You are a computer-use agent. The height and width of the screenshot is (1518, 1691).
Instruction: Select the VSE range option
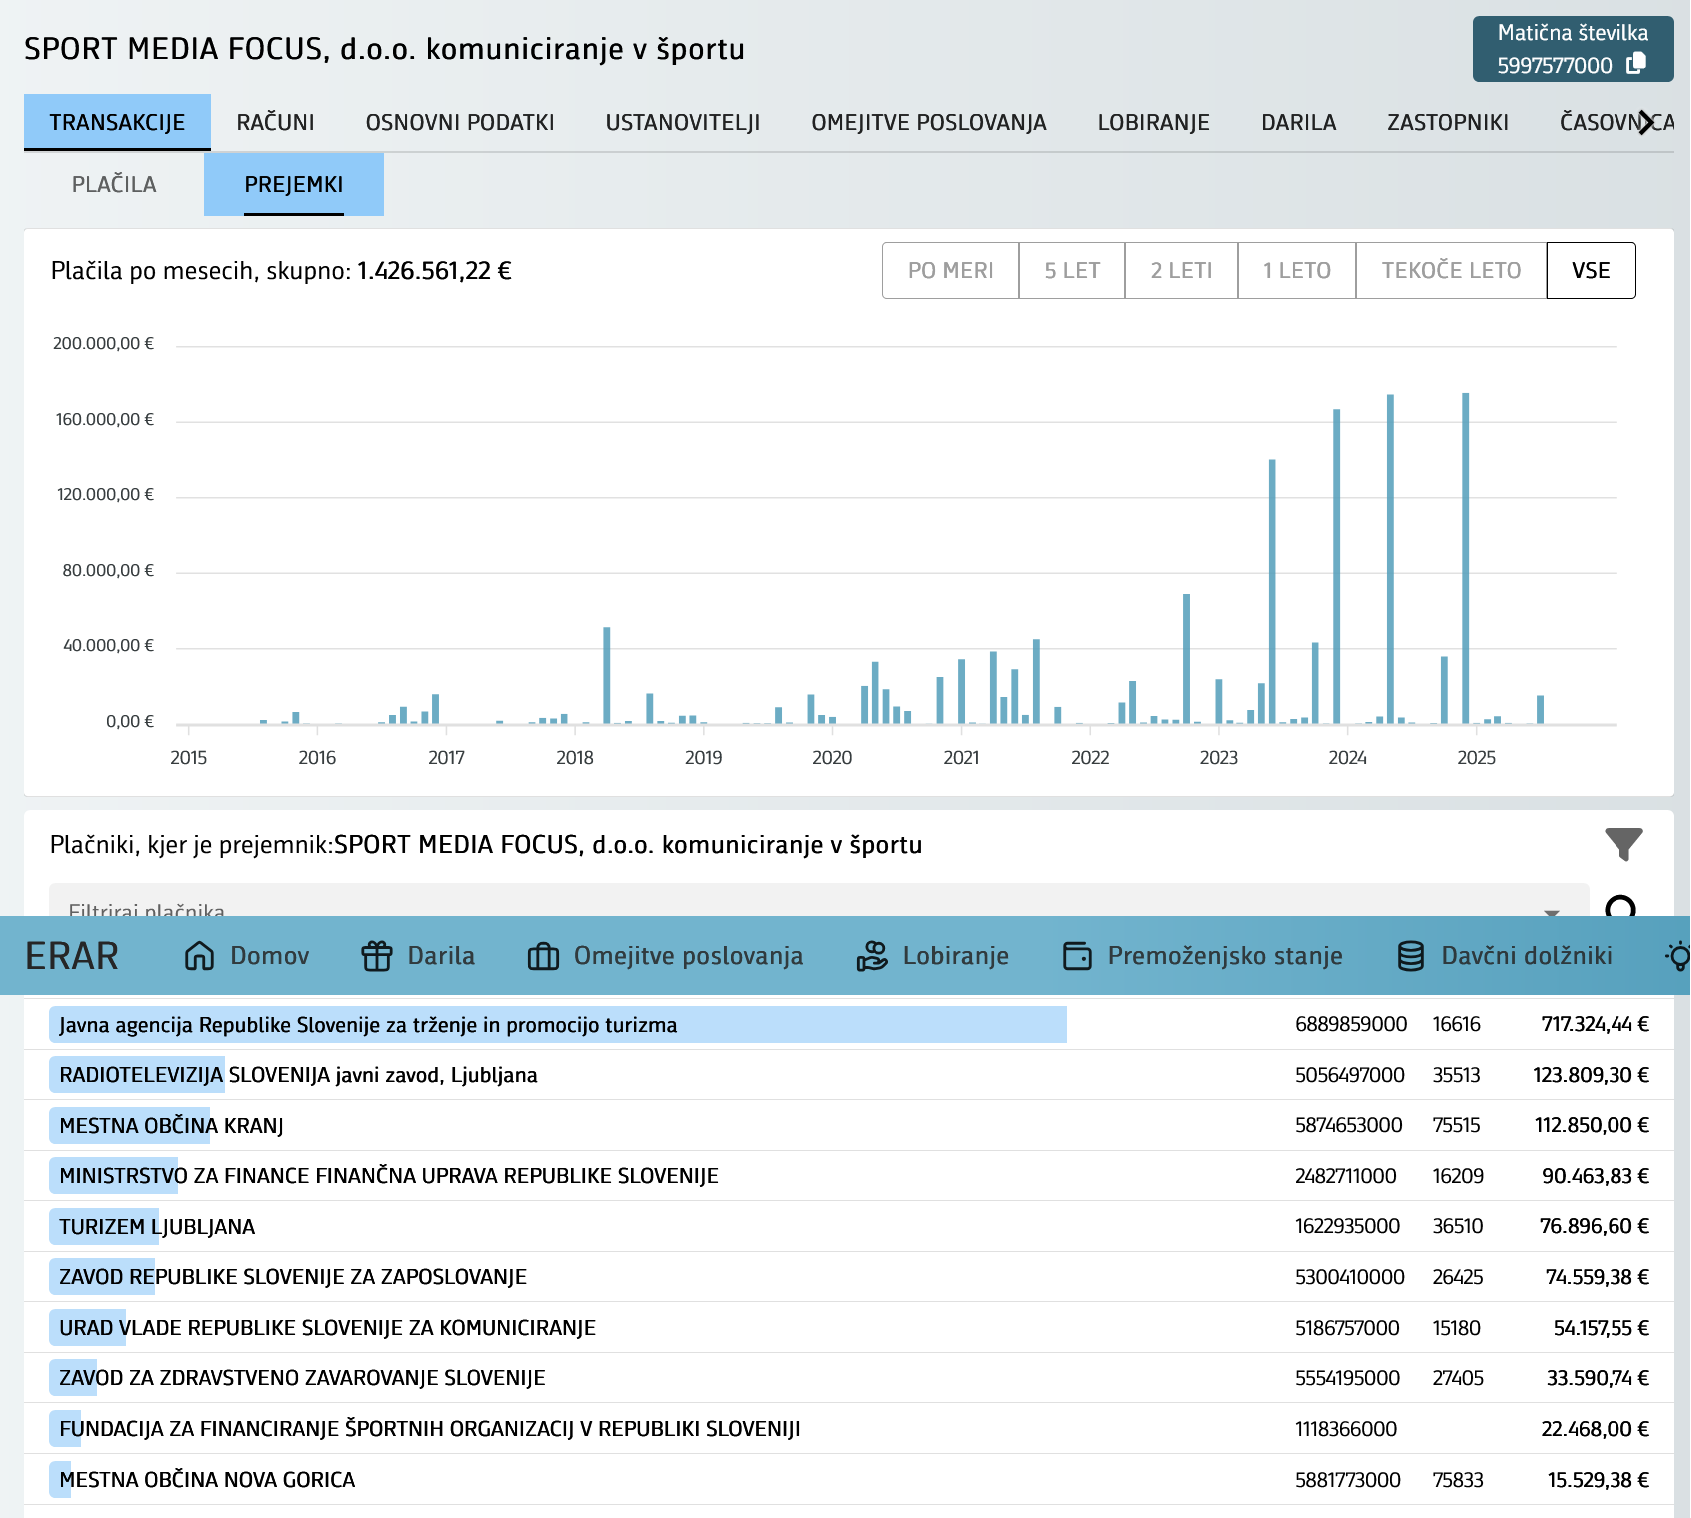[1591, 270]
